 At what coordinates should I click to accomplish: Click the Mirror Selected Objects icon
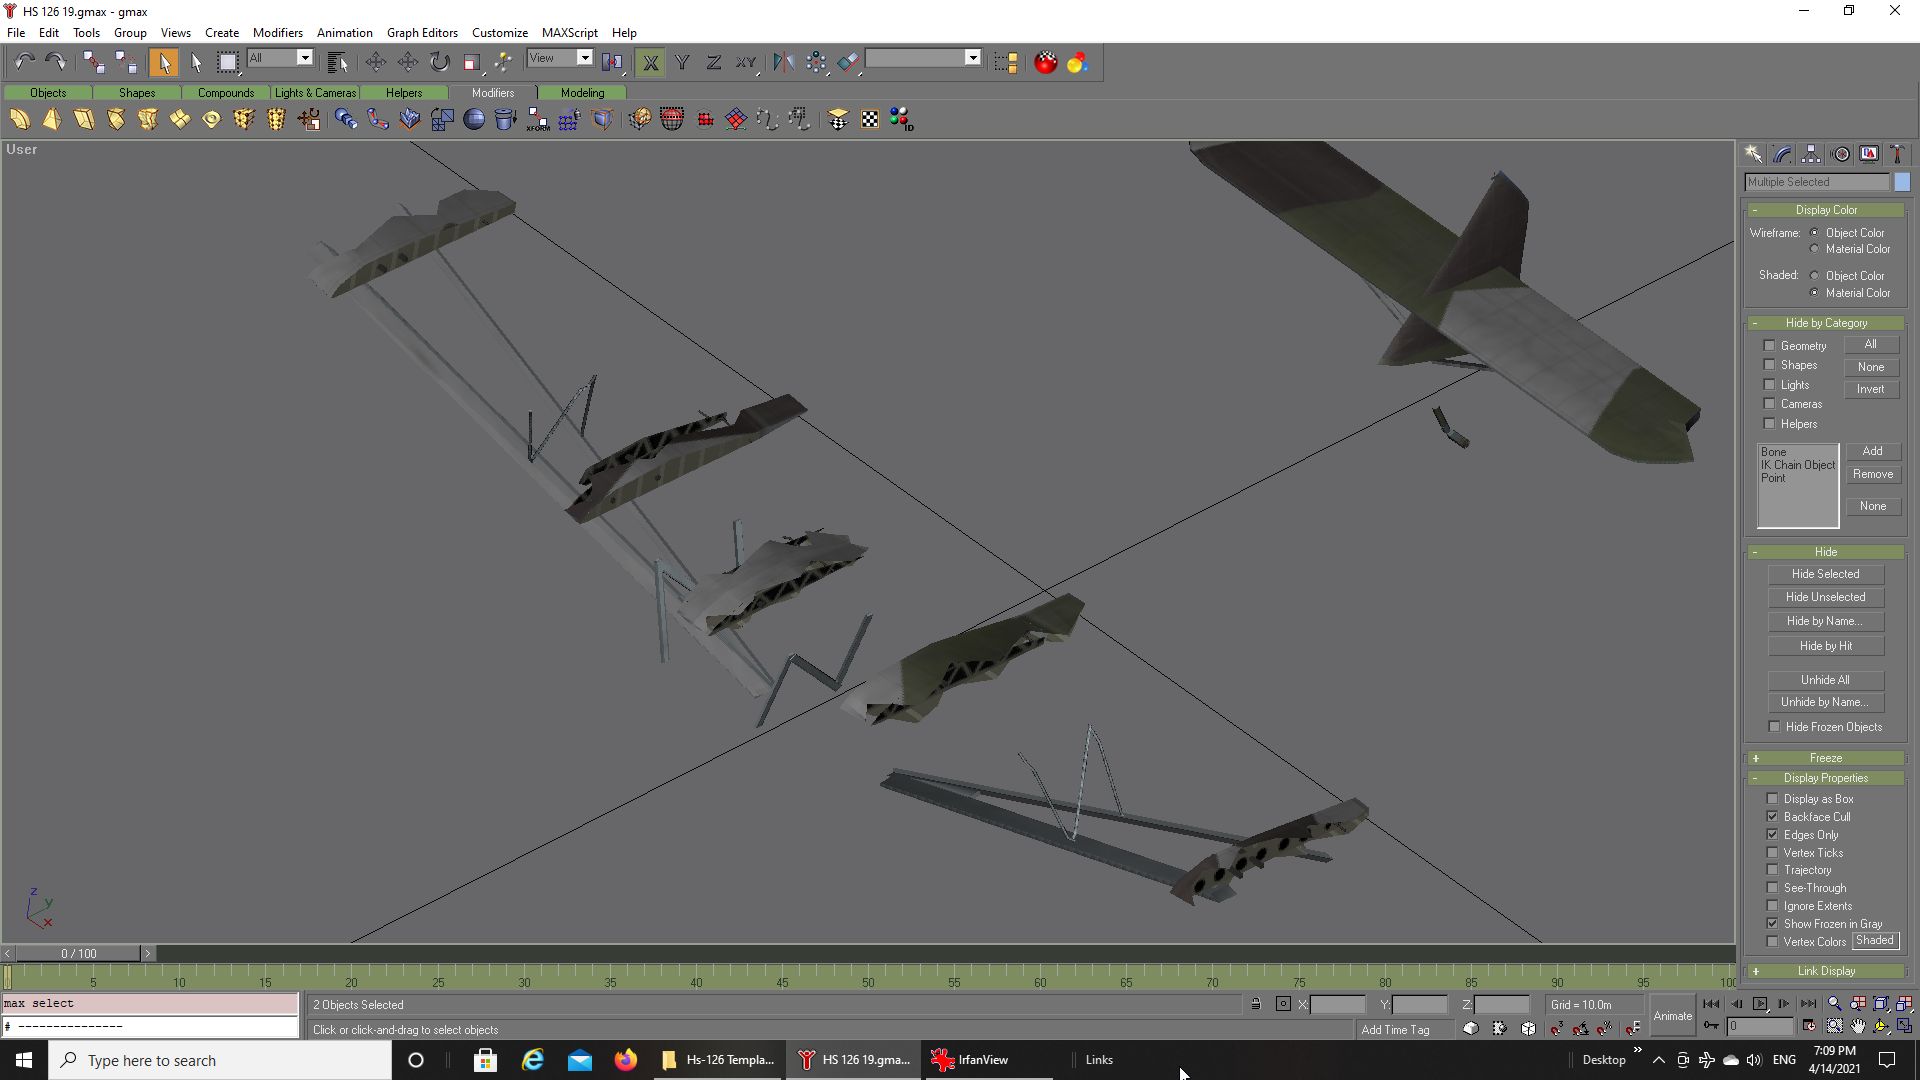[783, 62]
